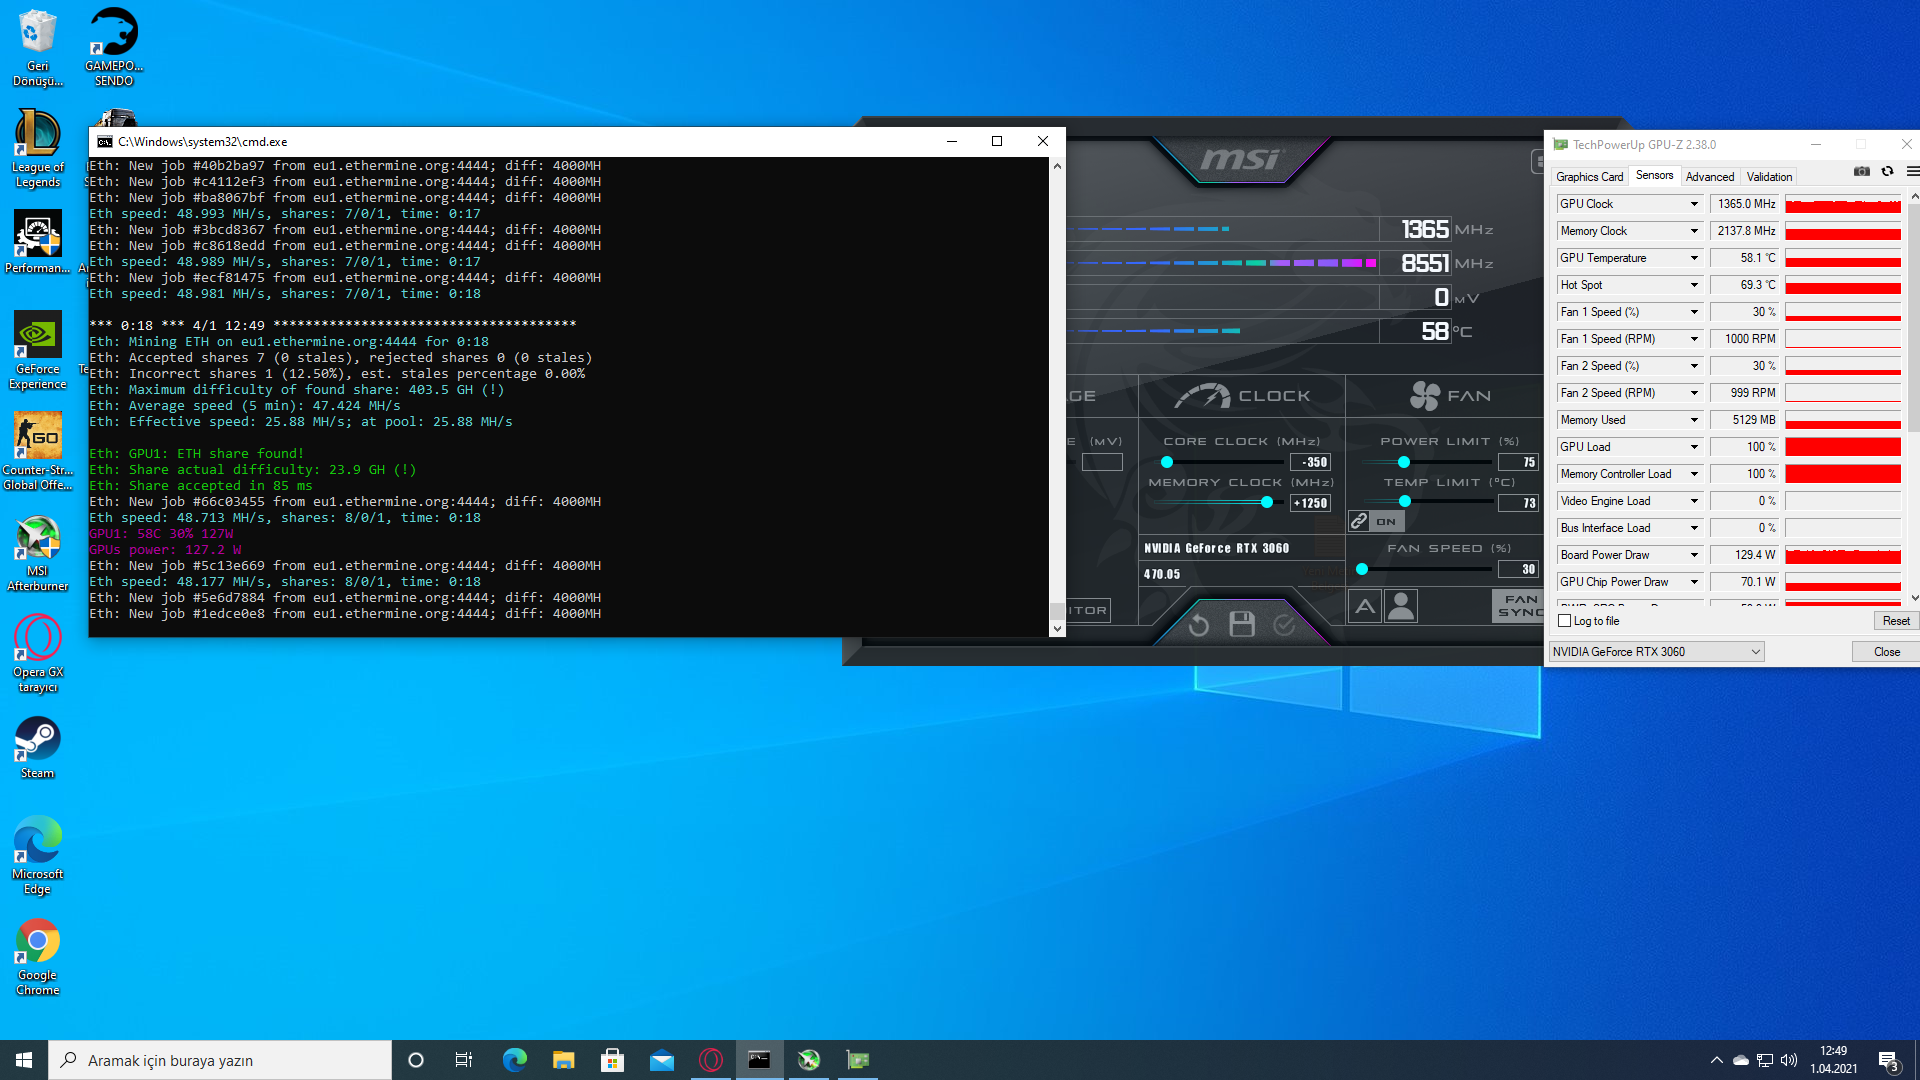Select NVIDIA GeForce RTX 3060 dropdown in GPU-Z
The height and width of the screenshot is (1080, 1920).
(1655, 651)
